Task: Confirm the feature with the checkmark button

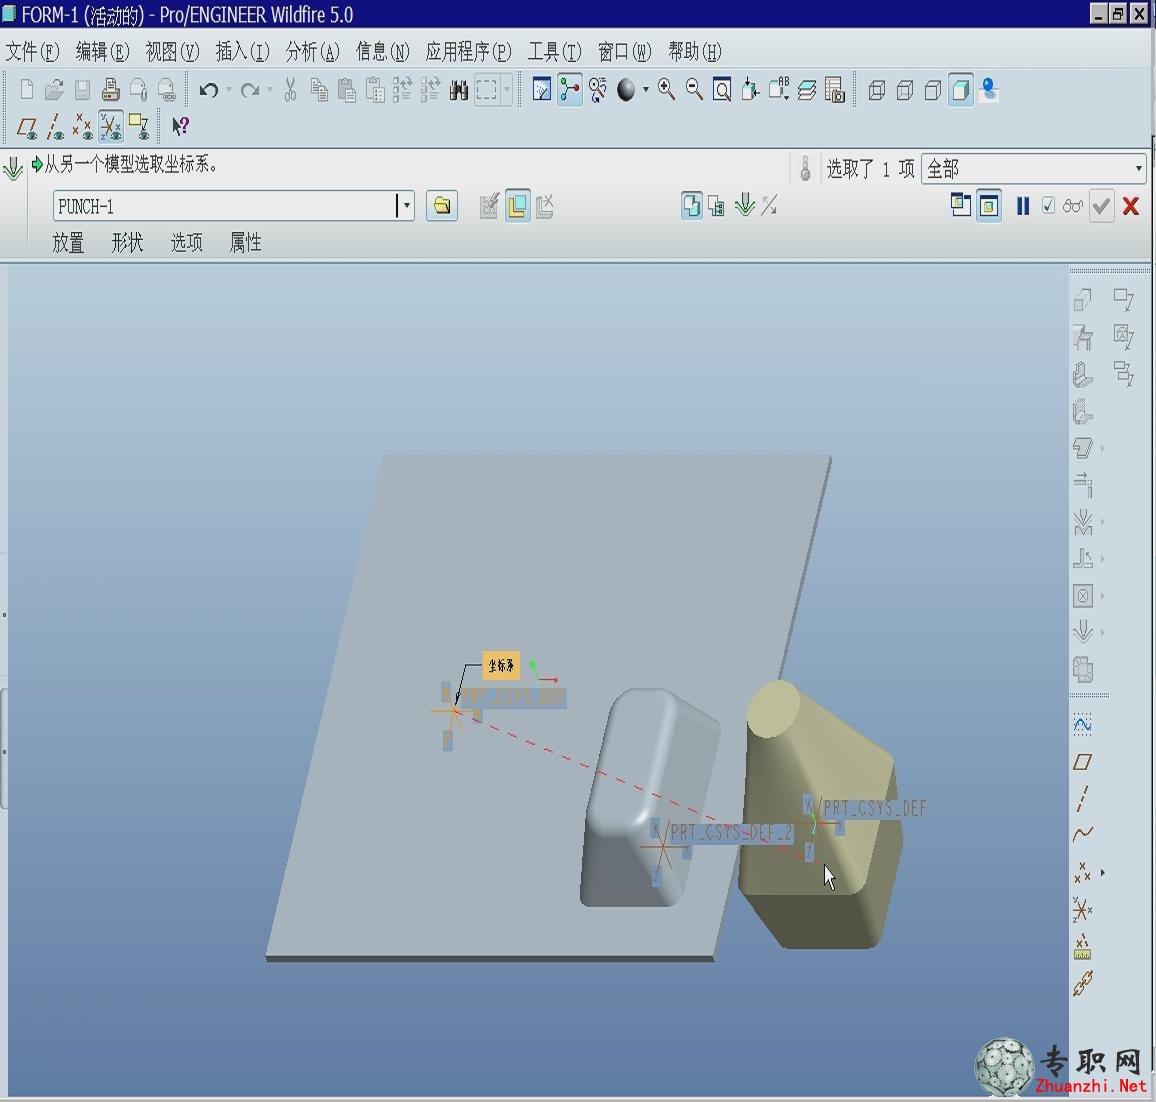Action: click(x=1101, y=206)
